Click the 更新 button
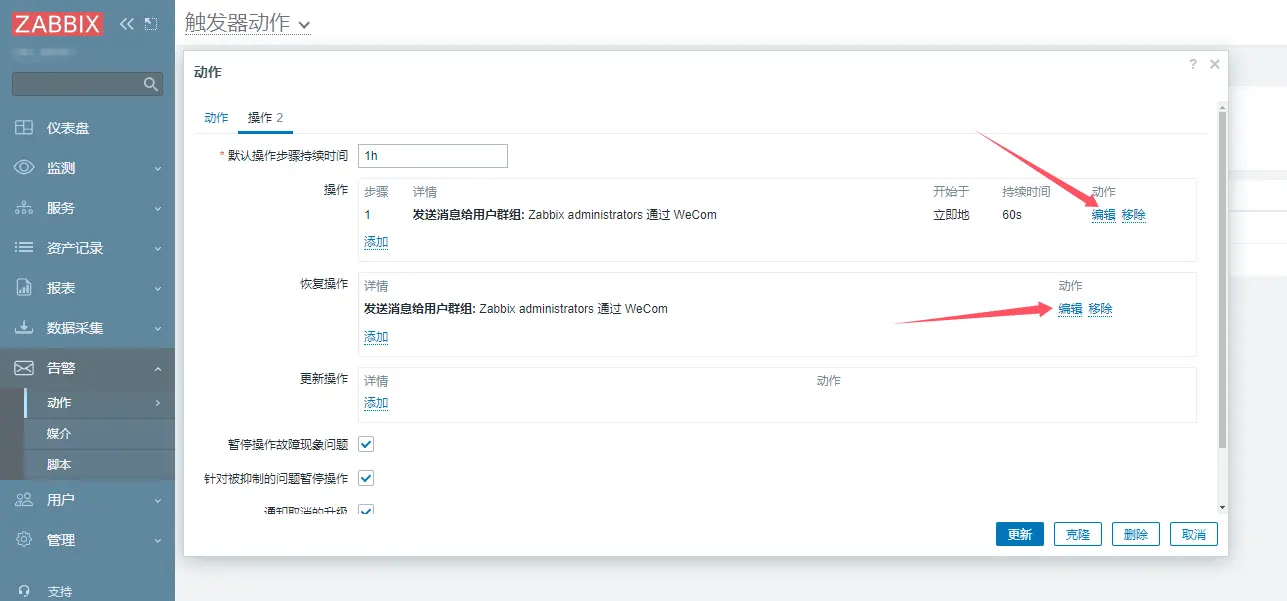1287x601 pixels. 1019,534
